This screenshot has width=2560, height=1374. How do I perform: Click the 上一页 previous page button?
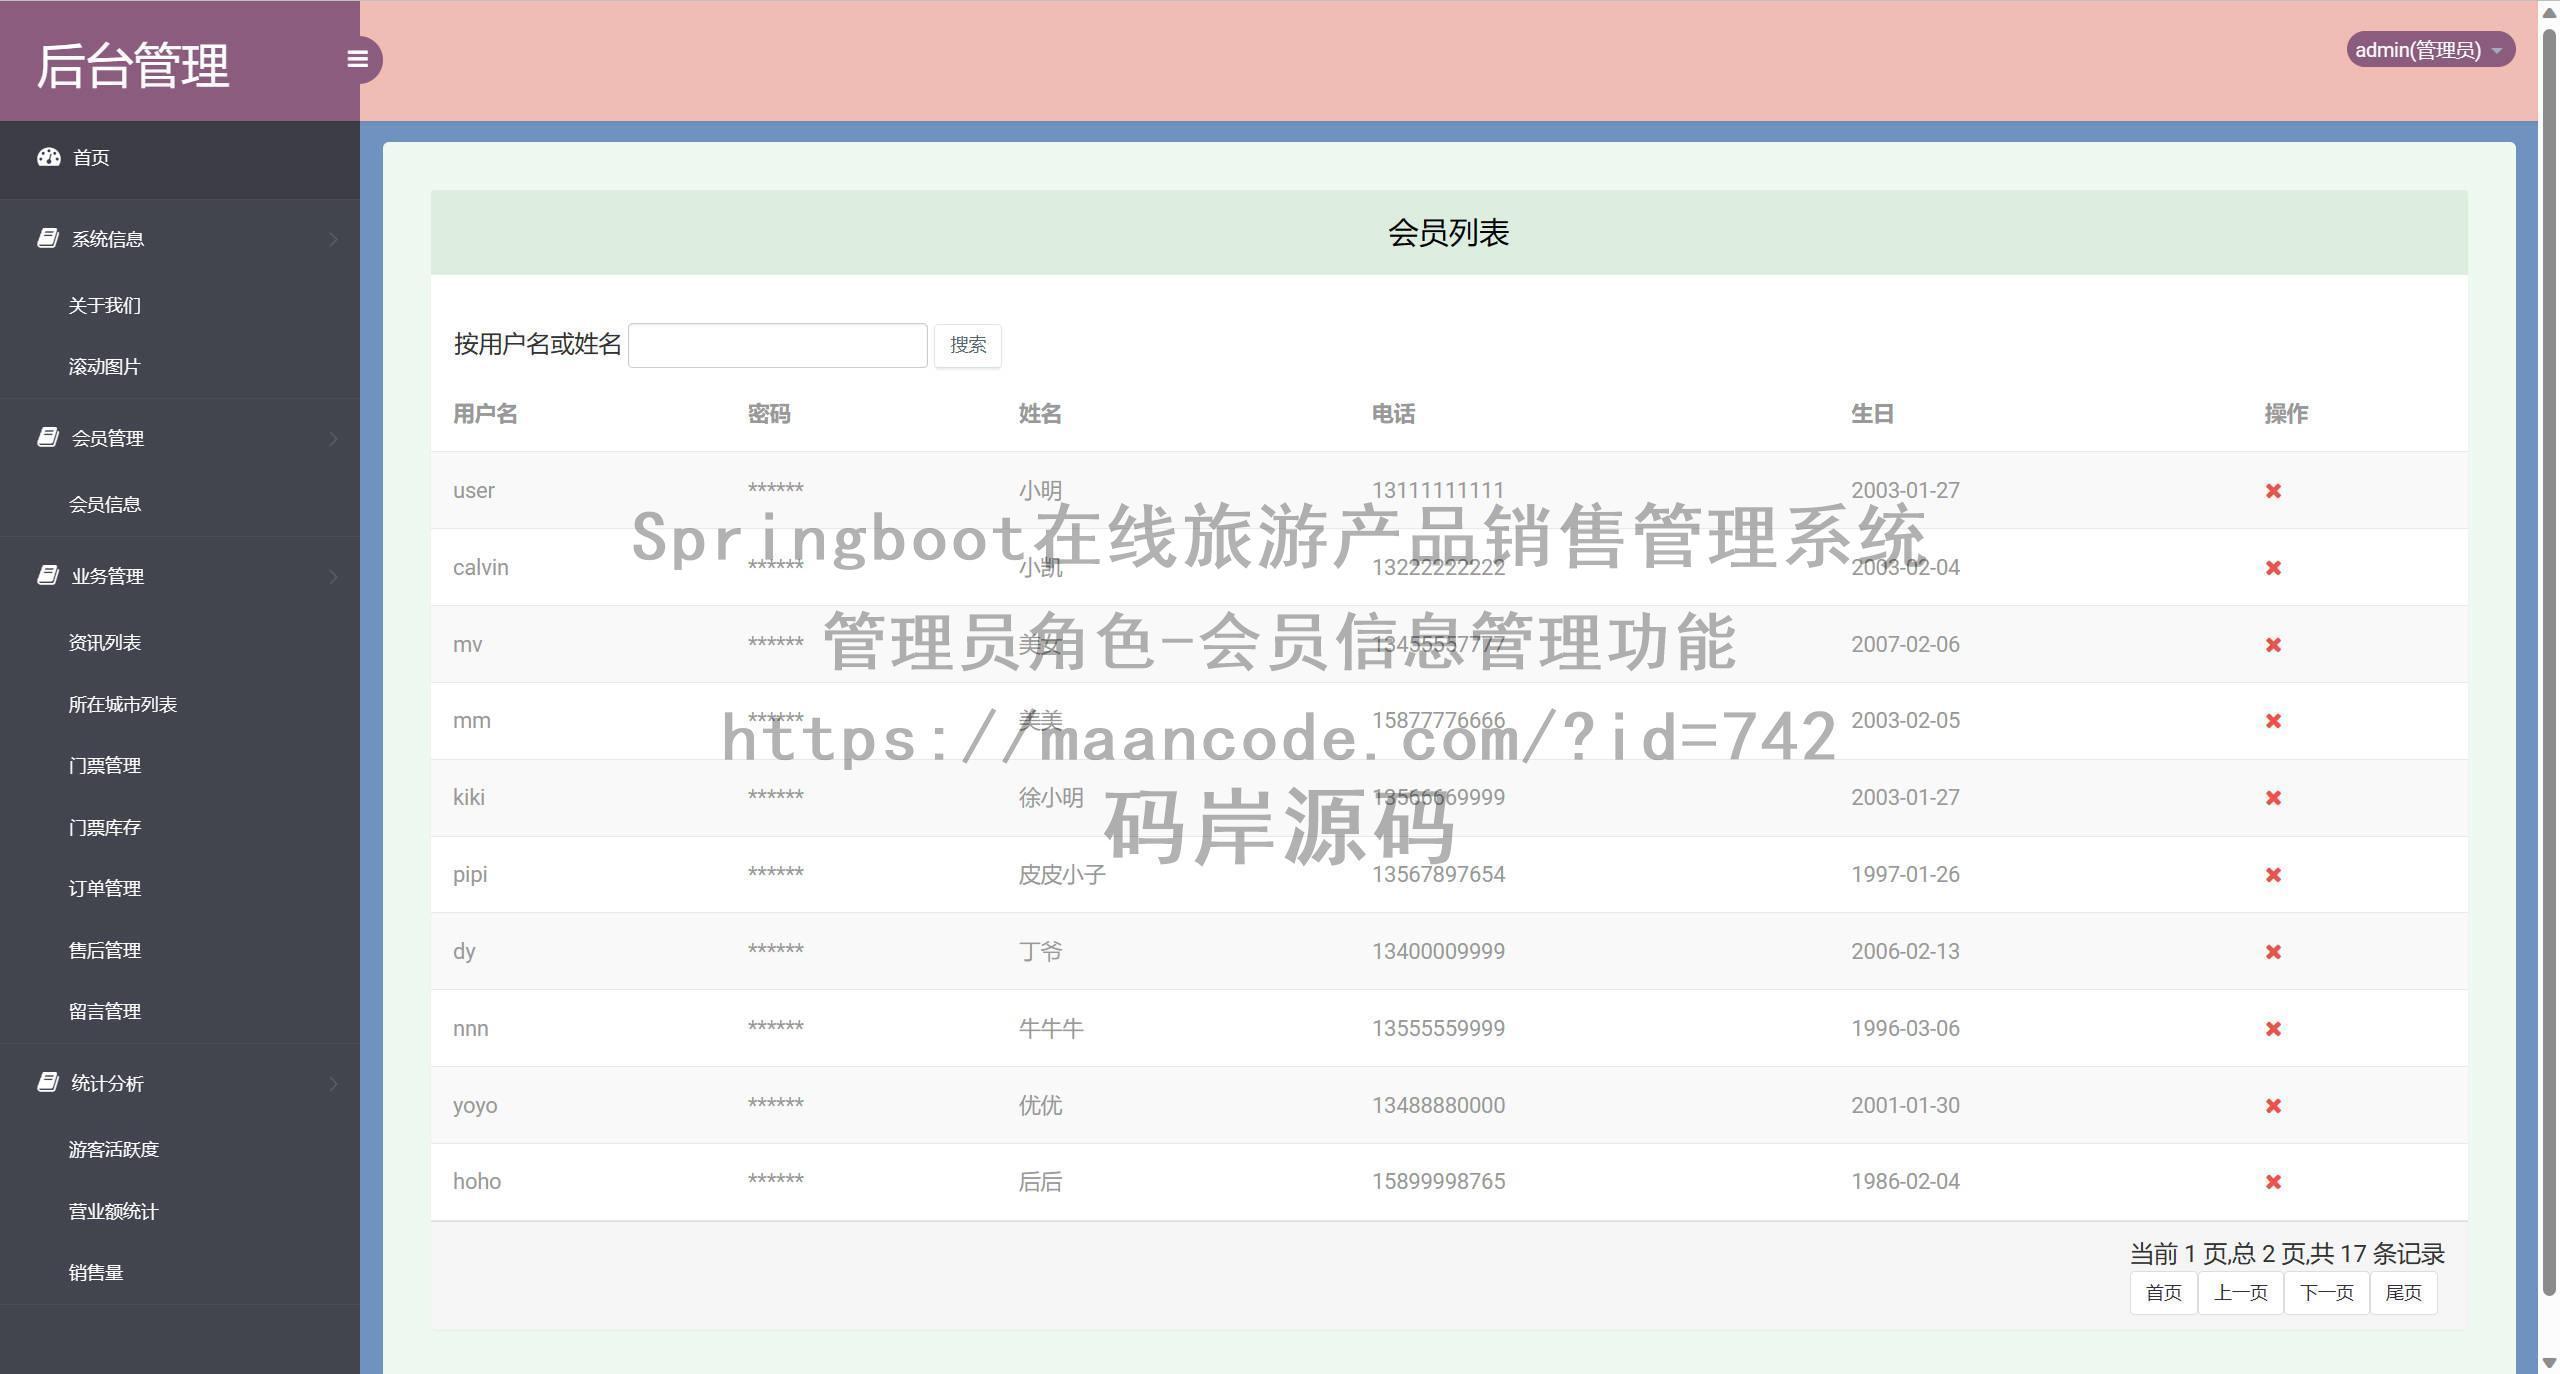pyautogui.click(x=2240, y=1293)
